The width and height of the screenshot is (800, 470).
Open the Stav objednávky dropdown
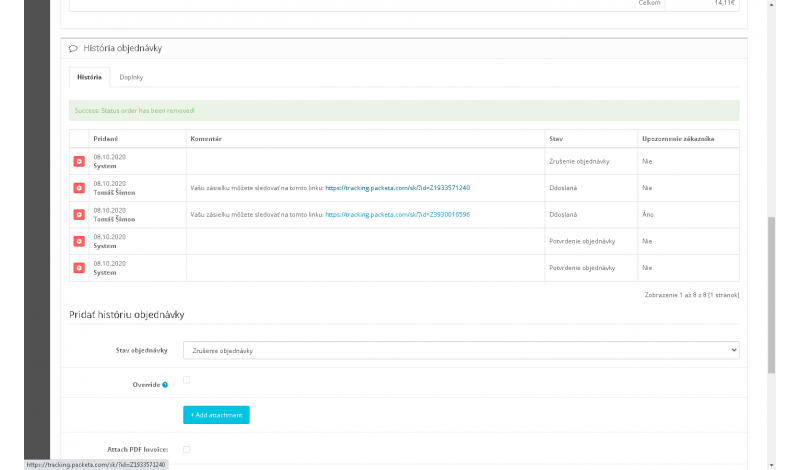(x=461, y=351)
